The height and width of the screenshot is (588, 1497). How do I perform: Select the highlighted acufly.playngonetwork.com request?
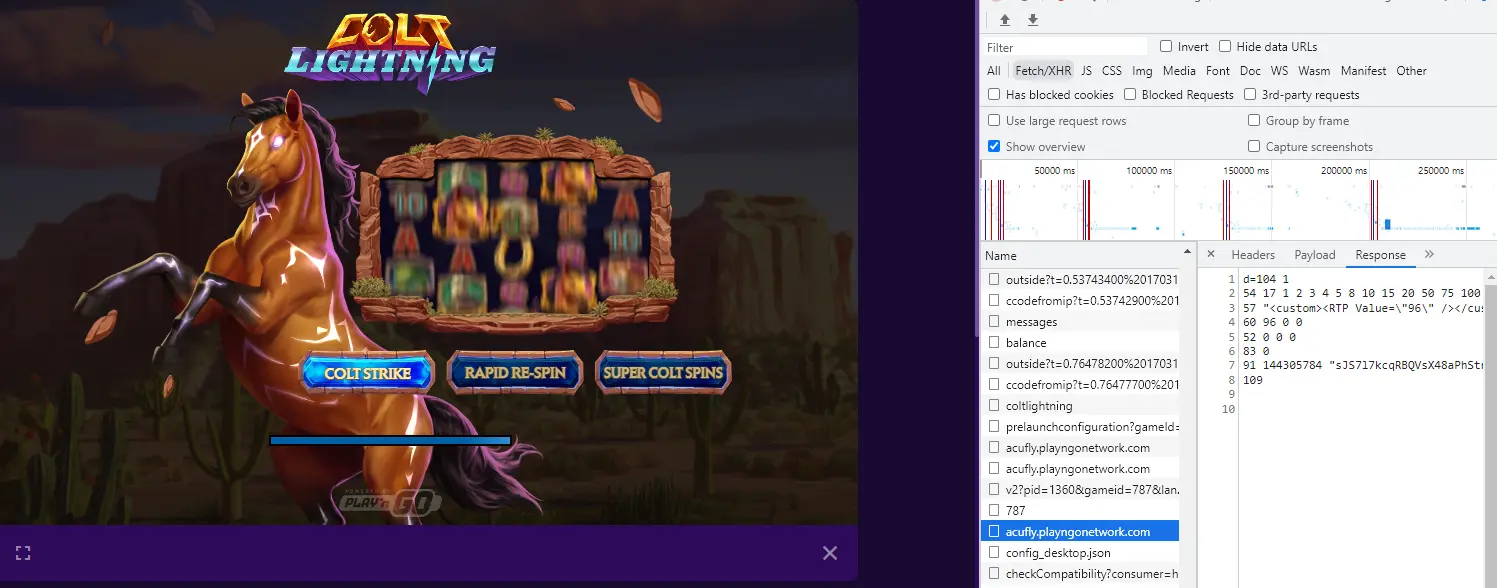(x=1080, y=532)
